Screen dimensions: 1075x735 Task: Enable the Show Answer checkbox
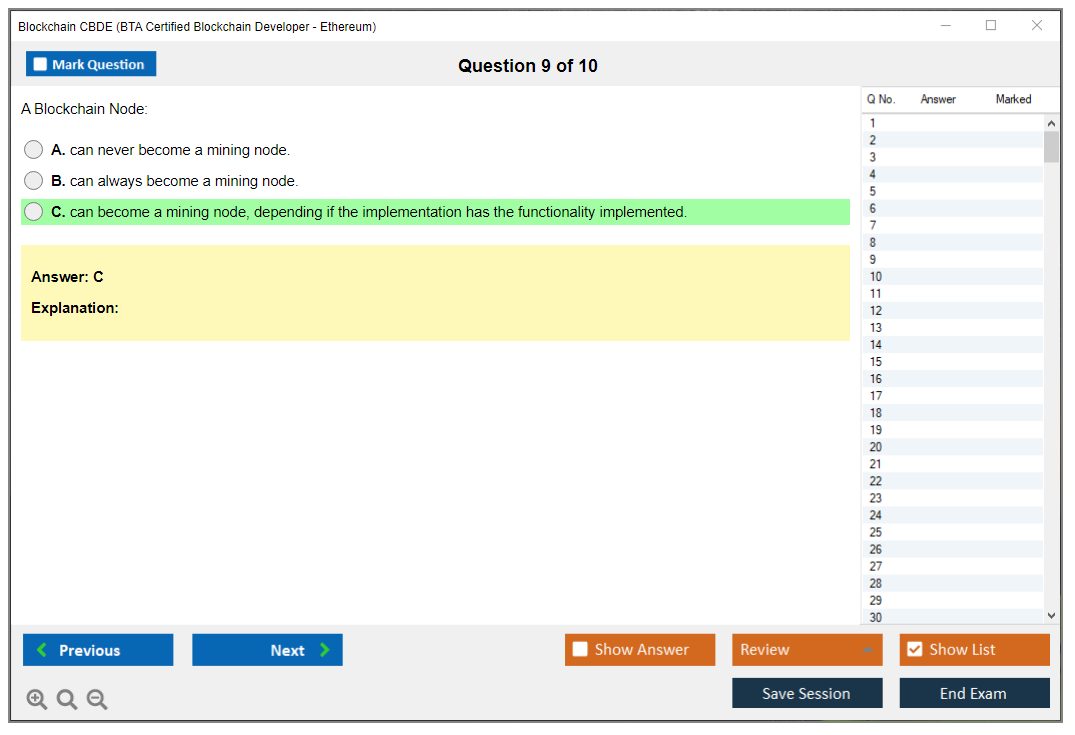click(x=580, y=650)
